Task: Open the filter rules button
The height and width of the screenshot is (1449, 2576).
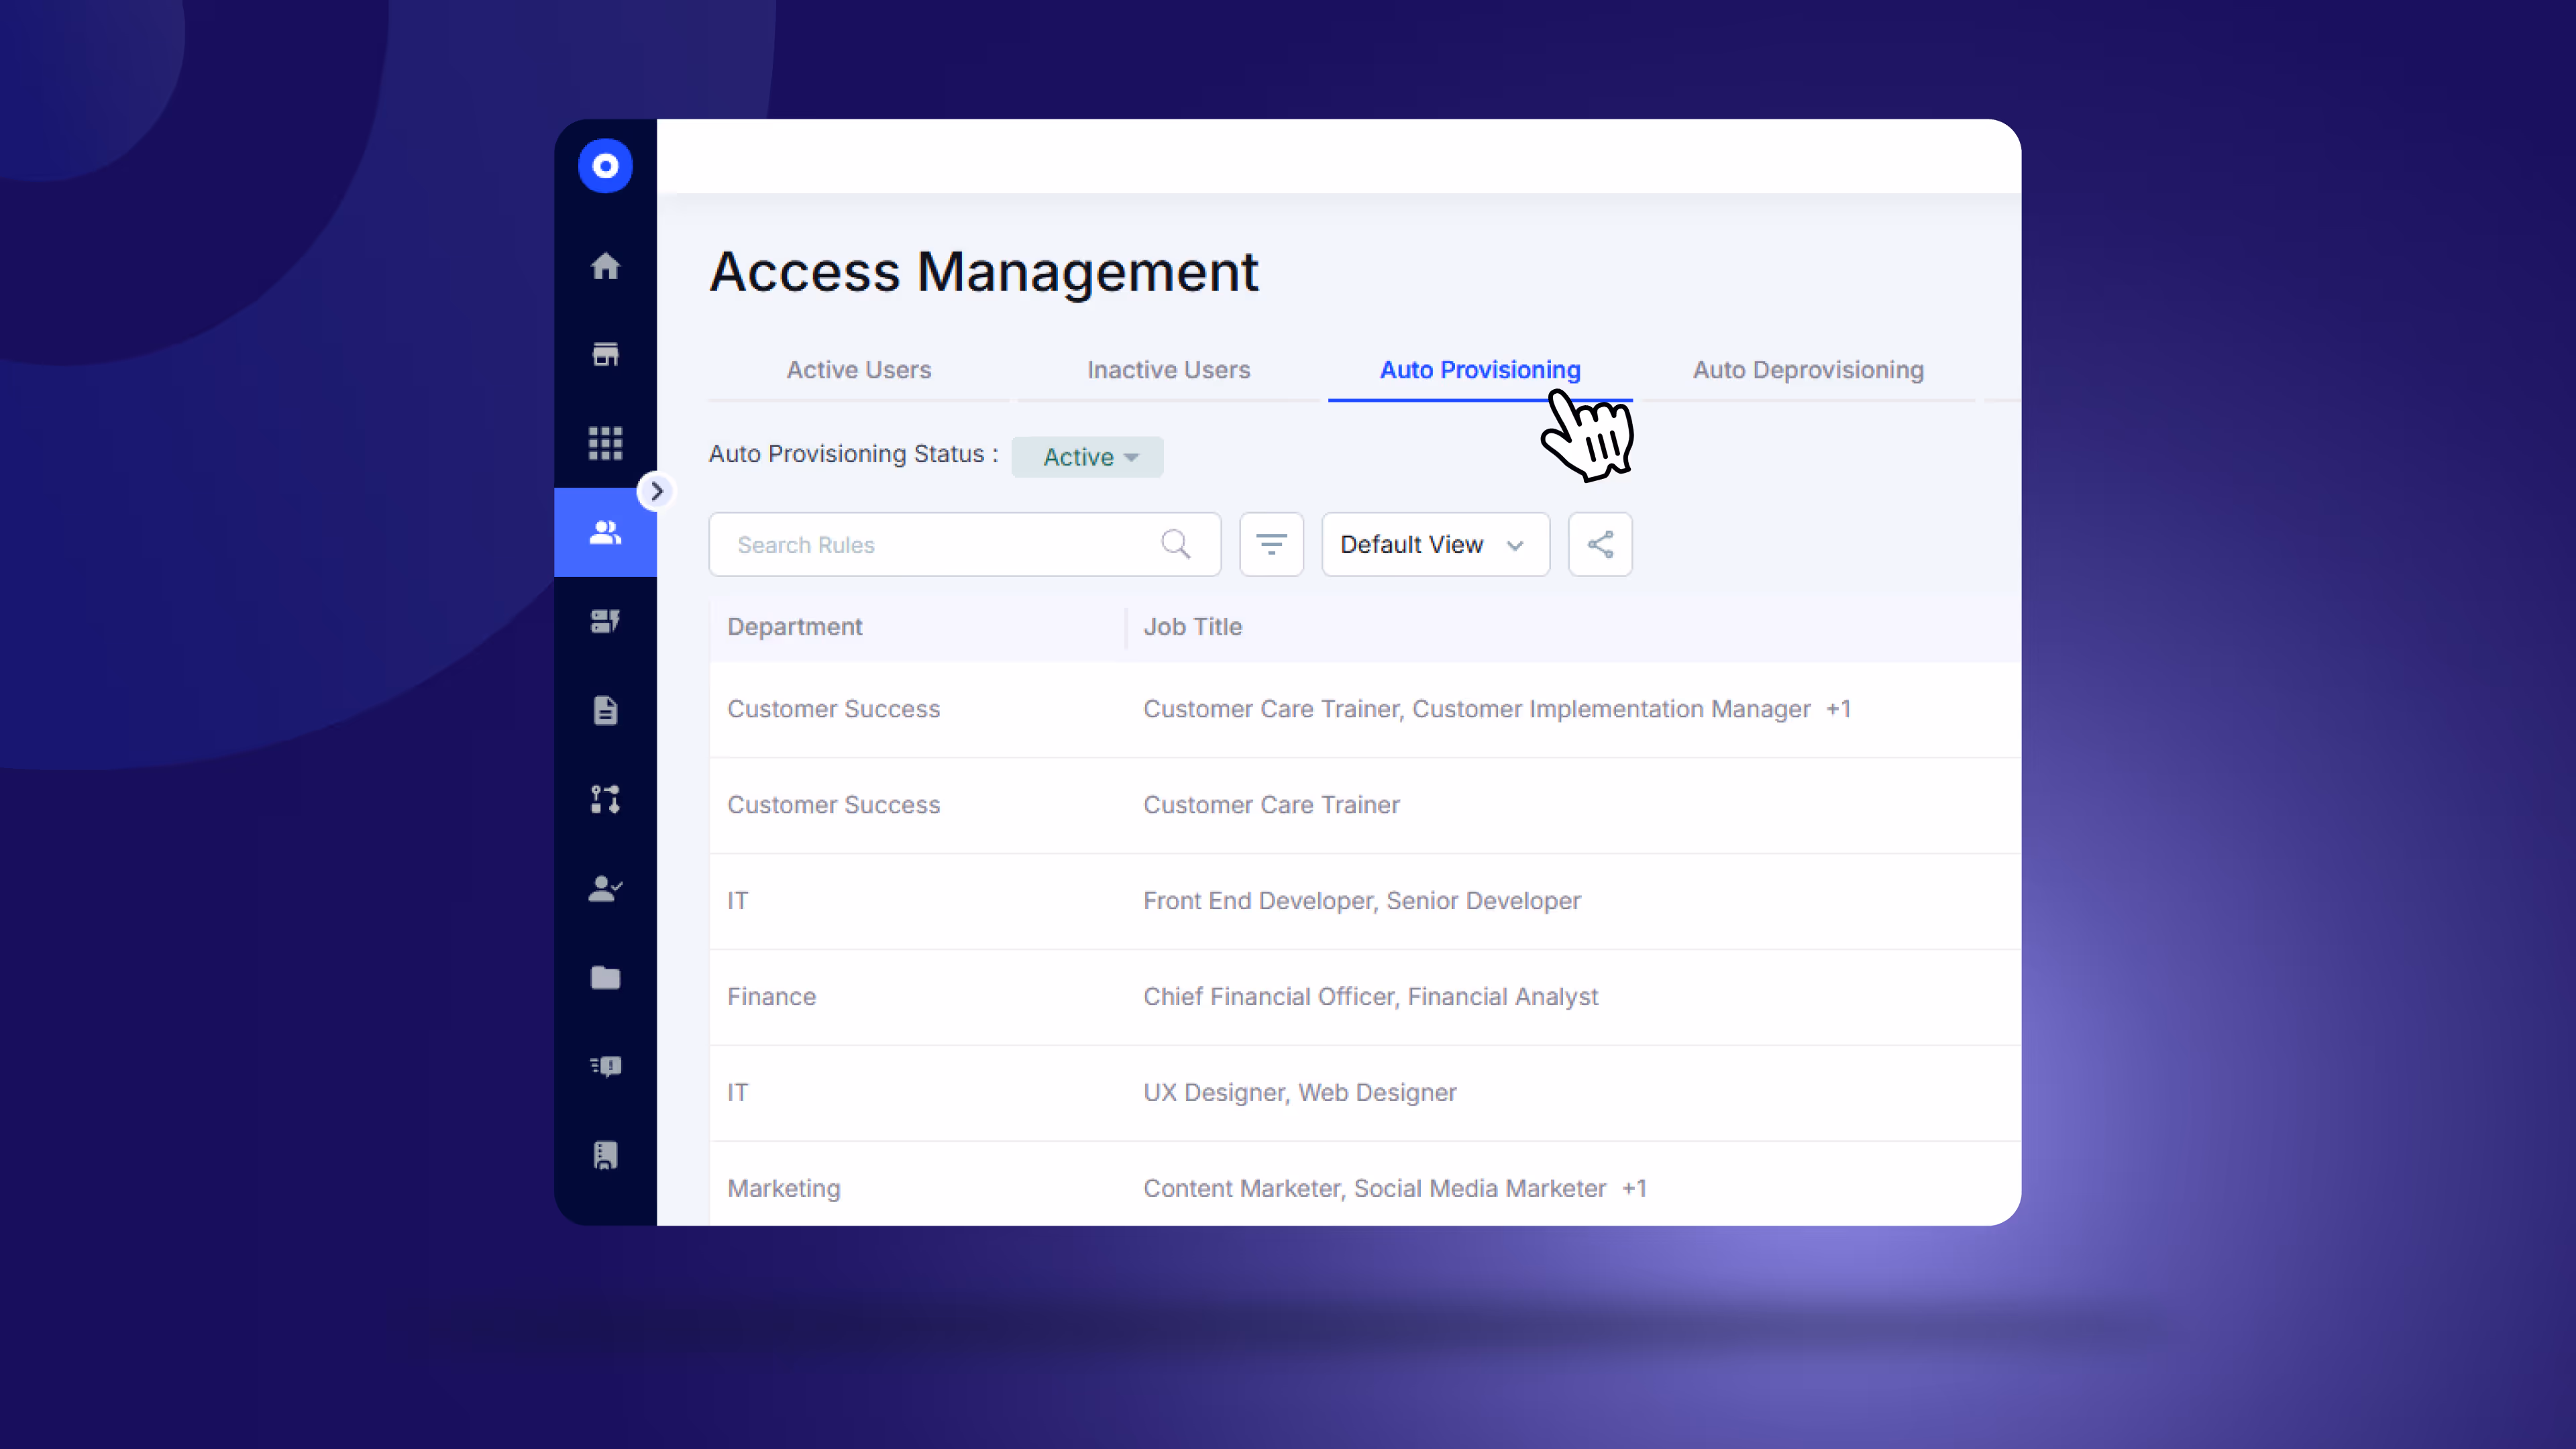Action: (x=1271, y=544)
